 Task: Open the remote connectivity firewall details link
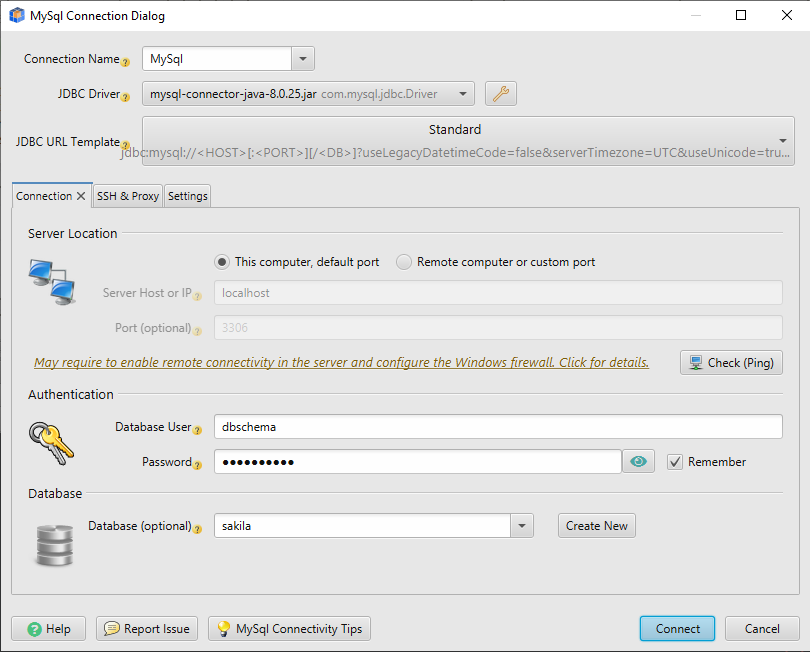341,363
